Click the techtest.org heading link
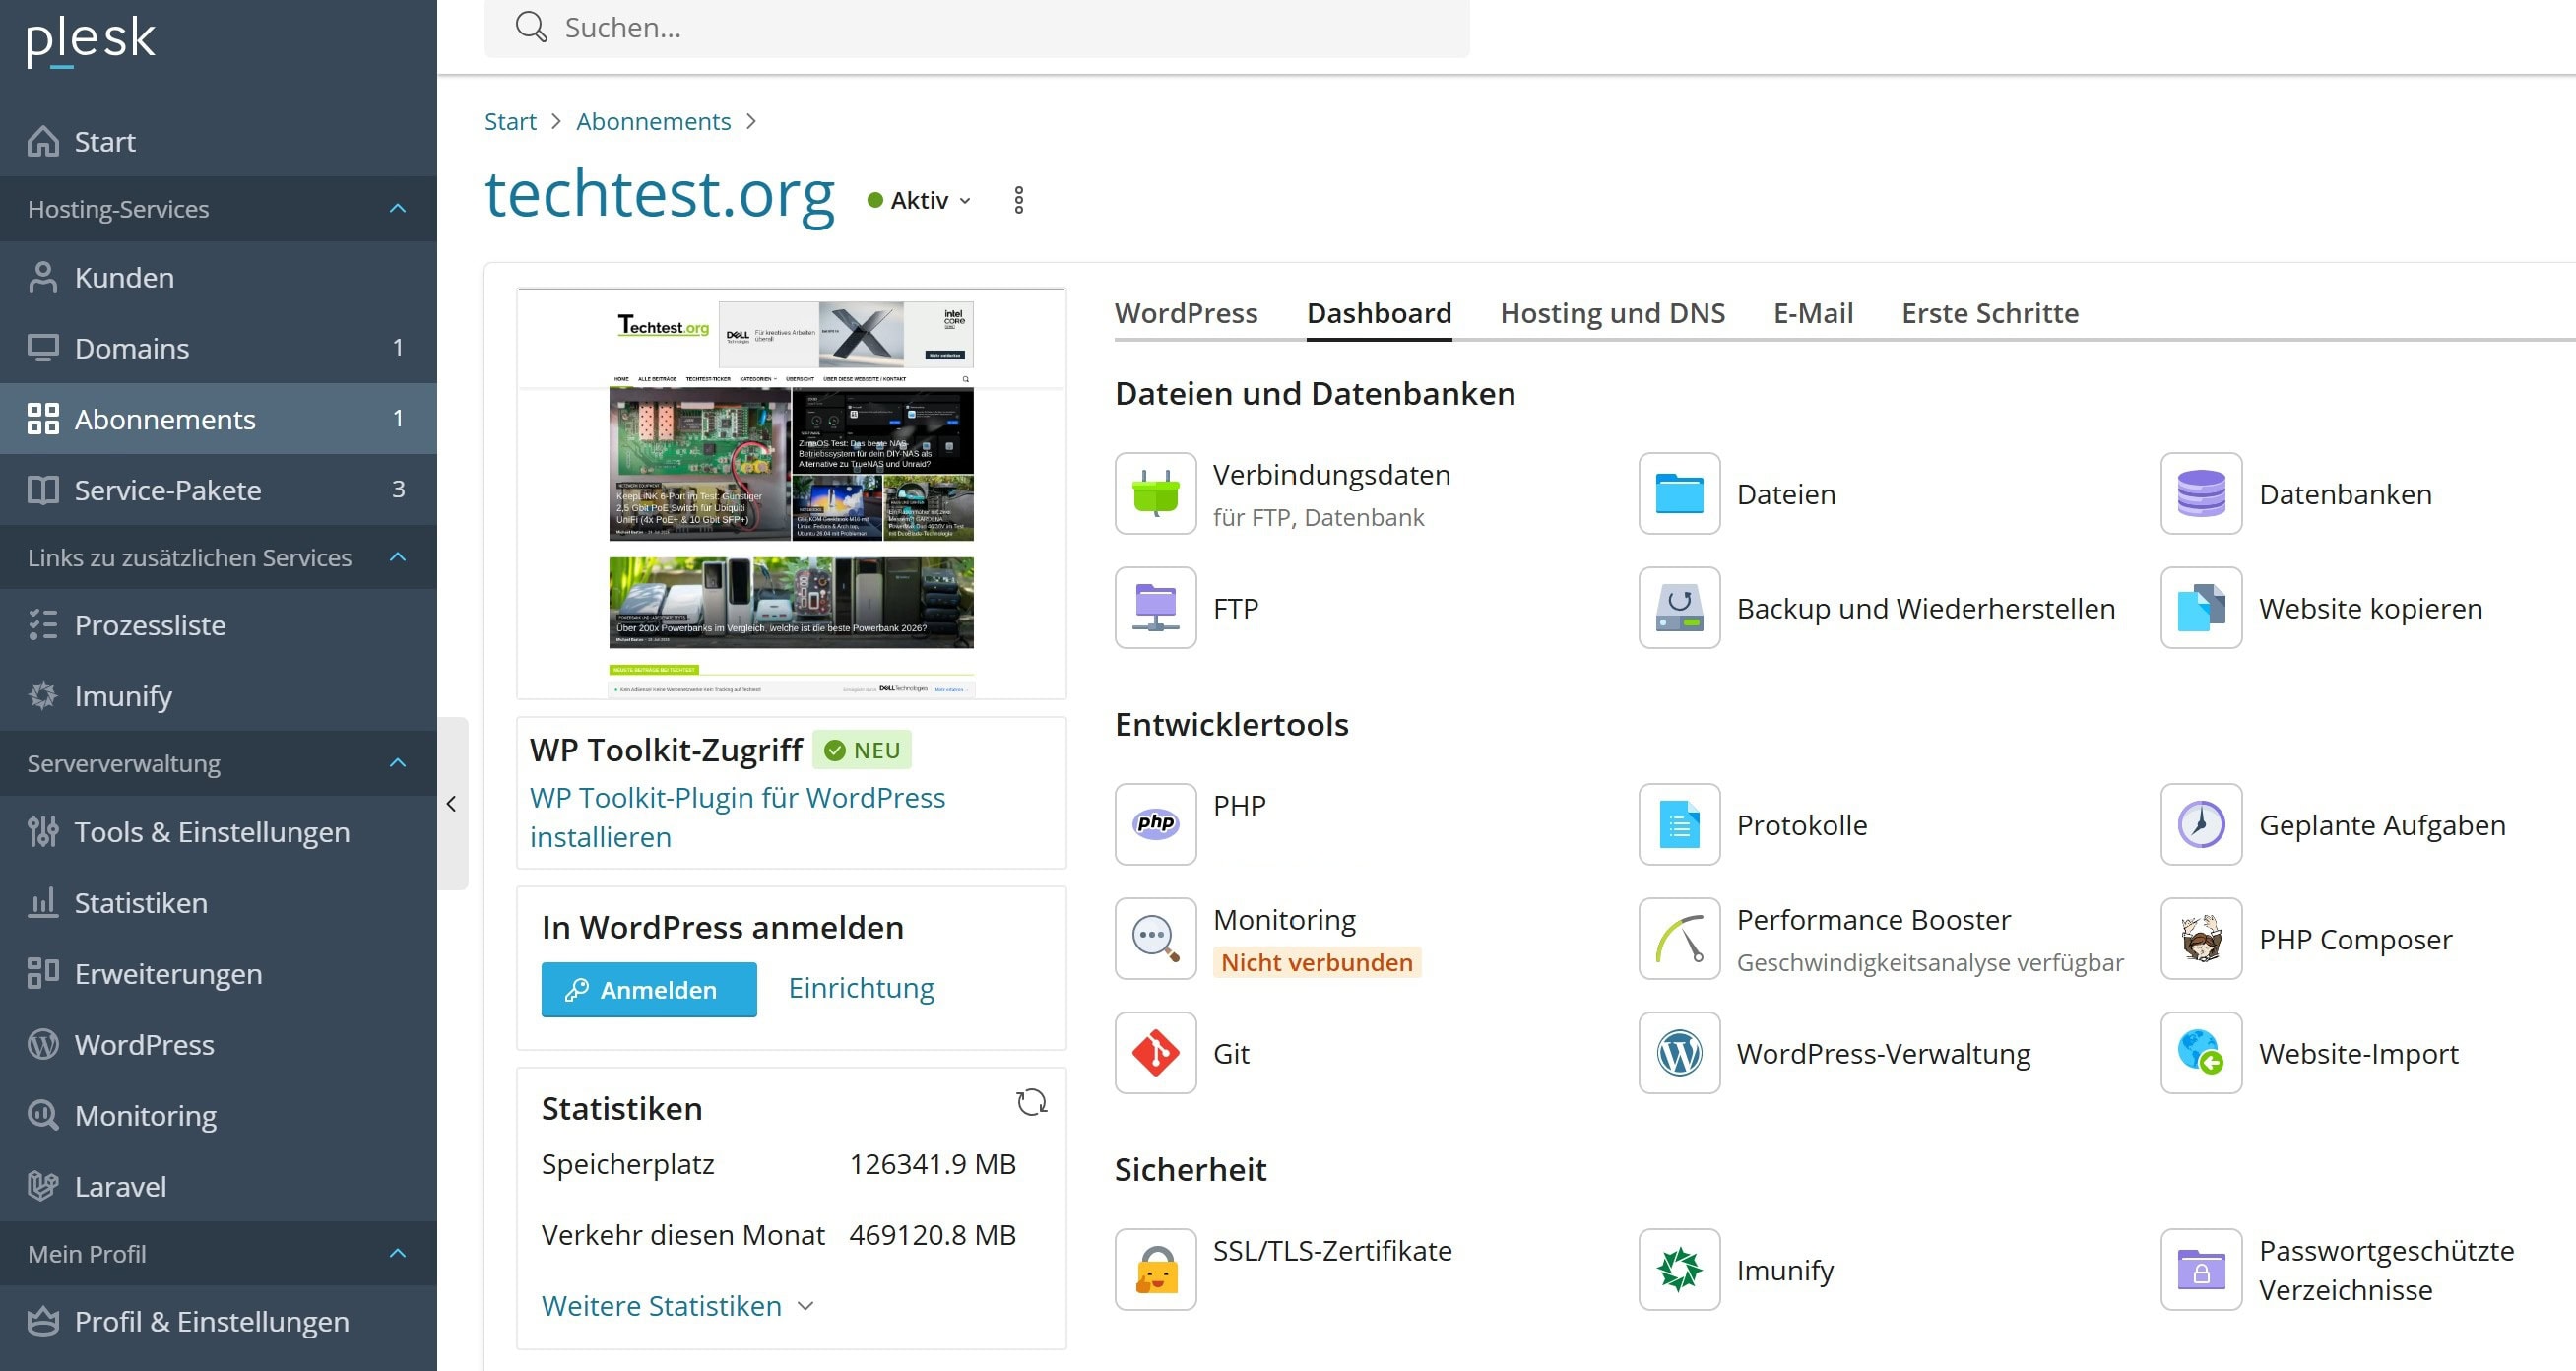 [659, 194]
